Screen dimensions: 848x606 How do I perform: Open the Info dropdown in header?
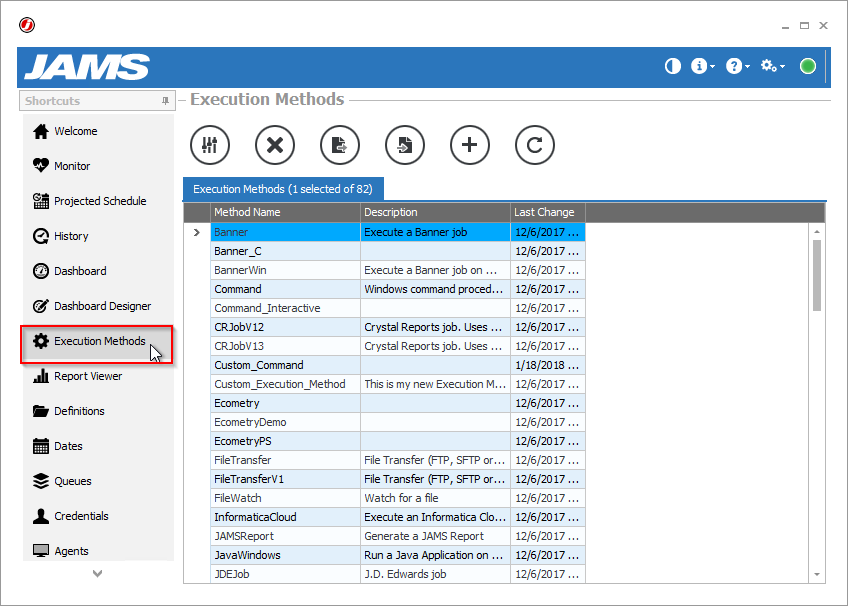[702, 66]
